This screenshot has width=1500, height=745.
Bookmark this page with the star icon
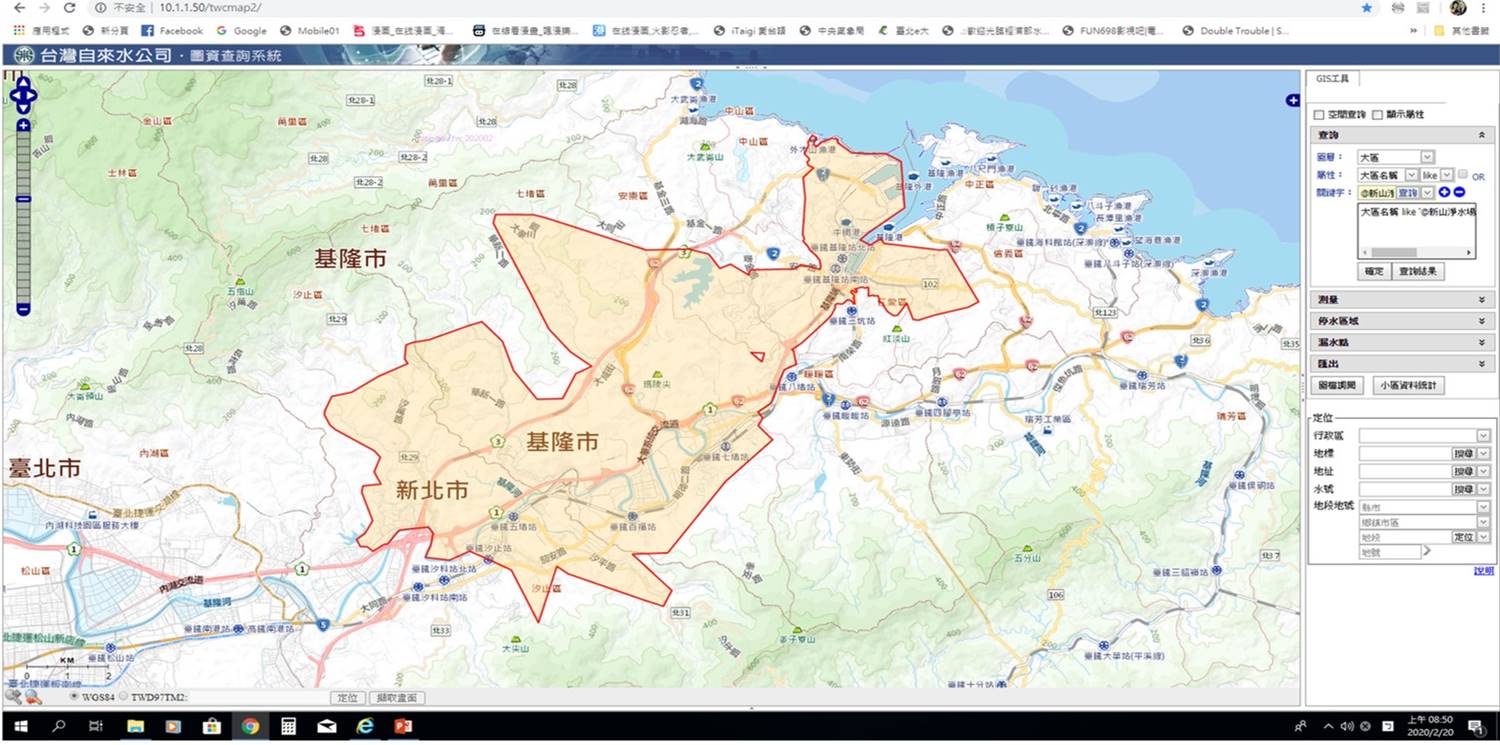click(x=1366, y=7)
